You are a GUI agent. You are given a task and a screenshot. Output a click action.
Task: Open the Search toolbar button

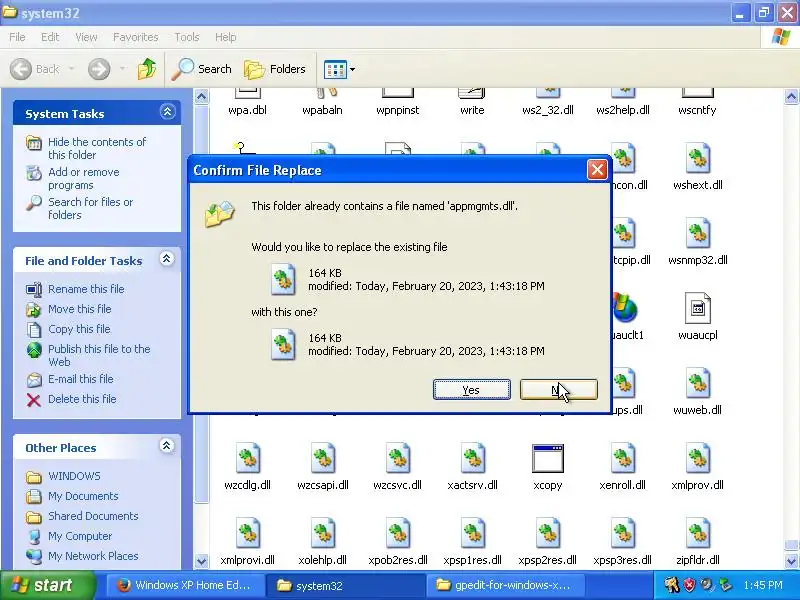point(202,69)
